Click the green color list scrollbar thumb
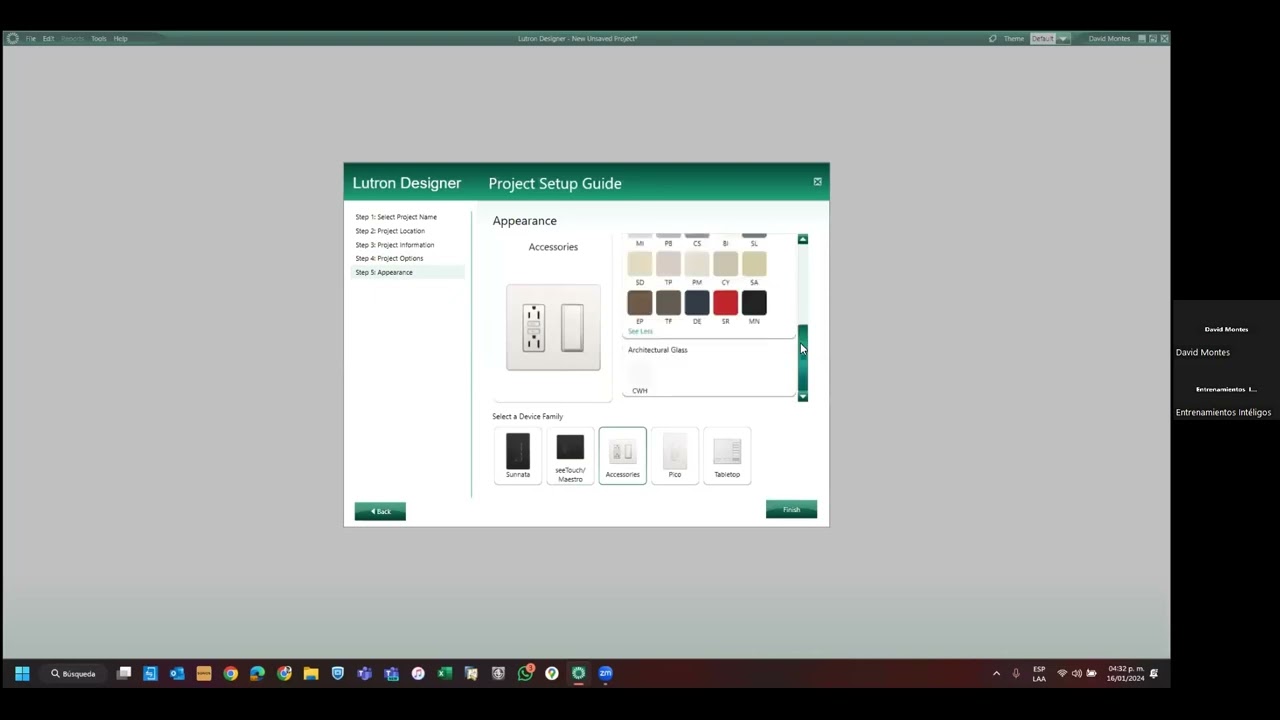This screenshot has width=1280, height=720. coord(802,358)
